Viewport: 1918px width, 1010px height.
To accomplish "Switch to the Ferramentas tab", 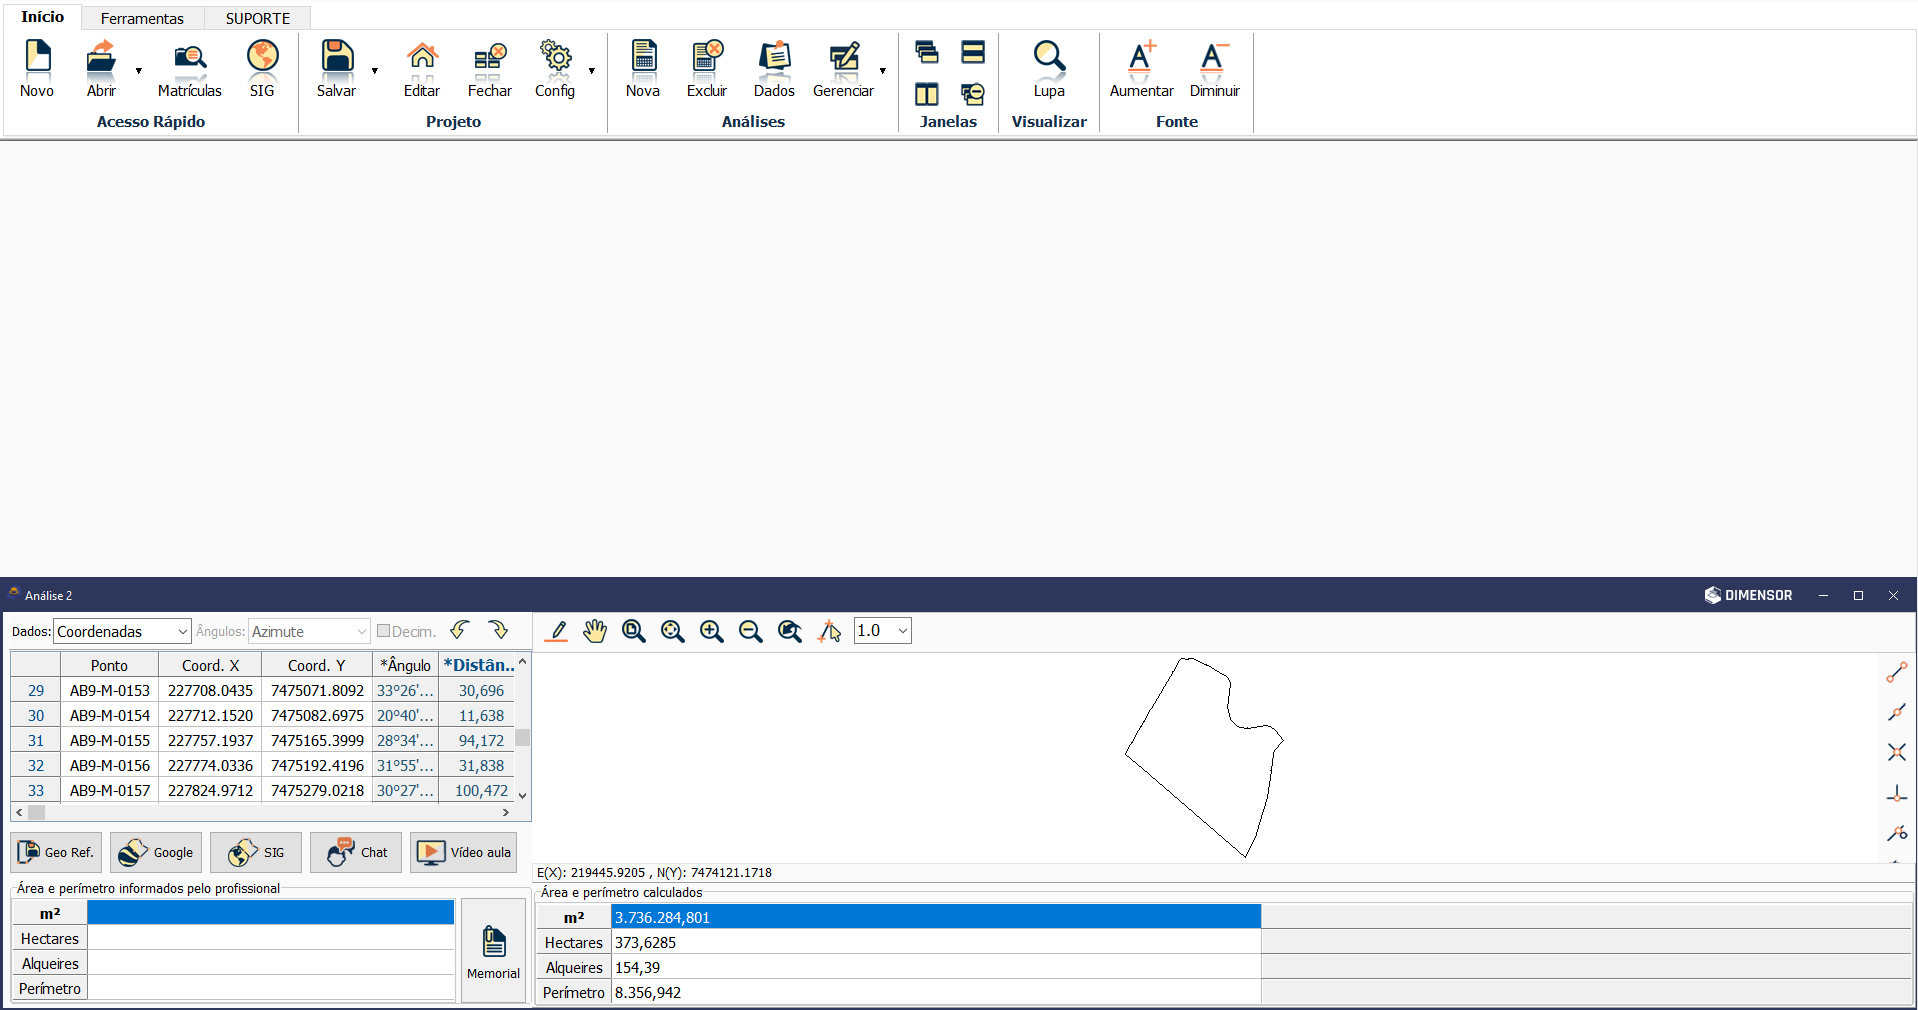I will click(142, 18).
